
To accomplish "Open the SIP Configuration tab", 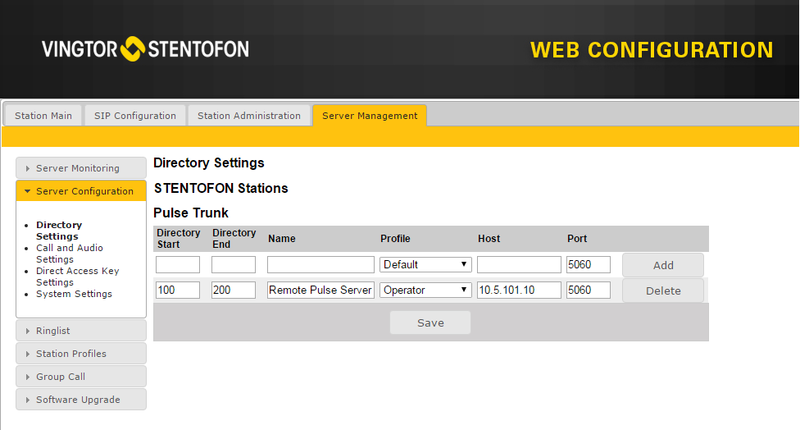I will pyautogui.click(x=135, y=115).
